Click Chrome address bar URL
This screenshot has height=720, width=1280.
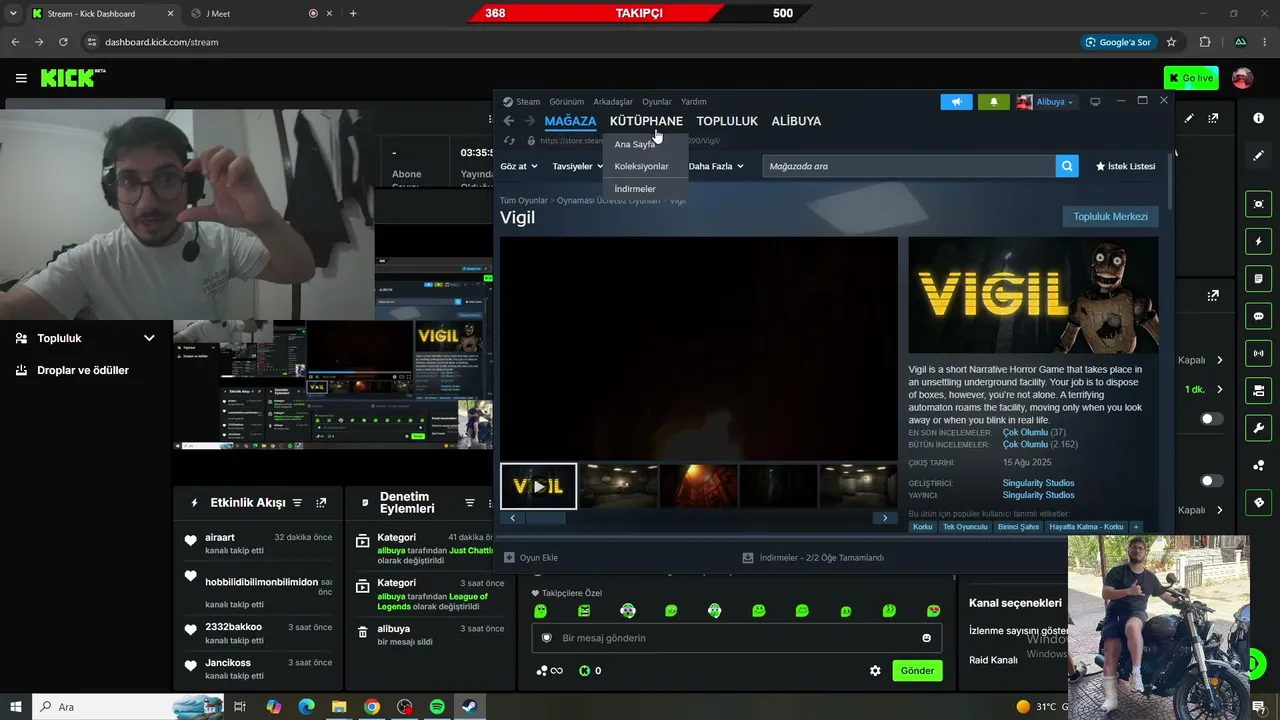(161, 42)
